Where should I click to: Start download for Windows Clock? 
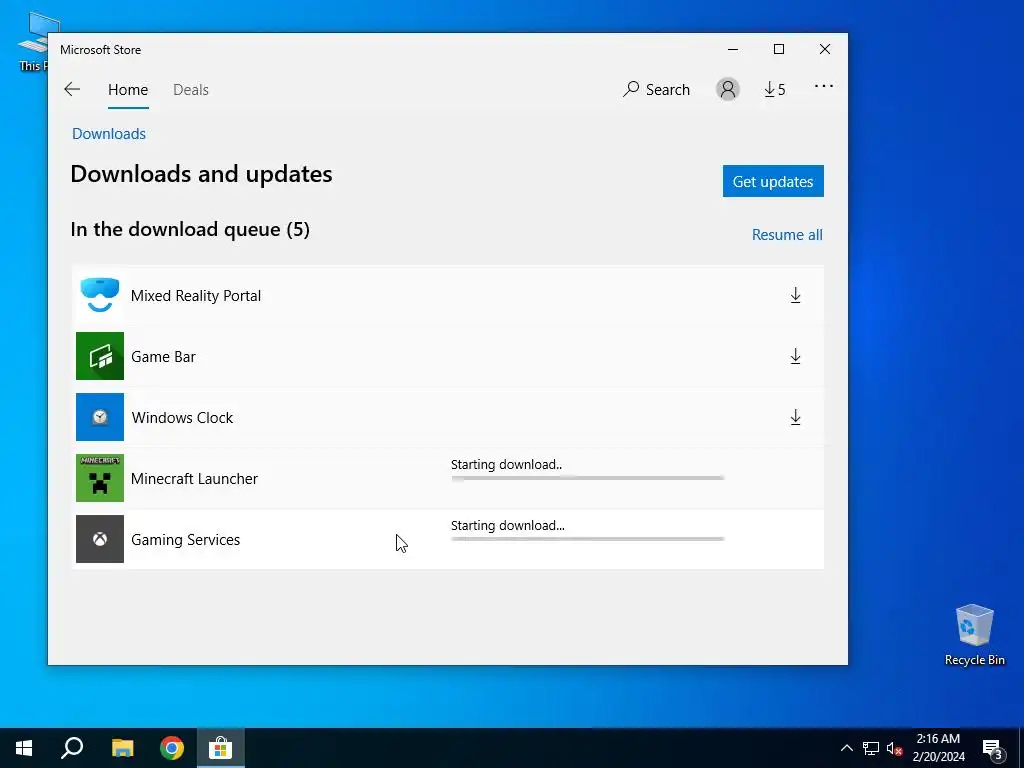tap(795, 417)
